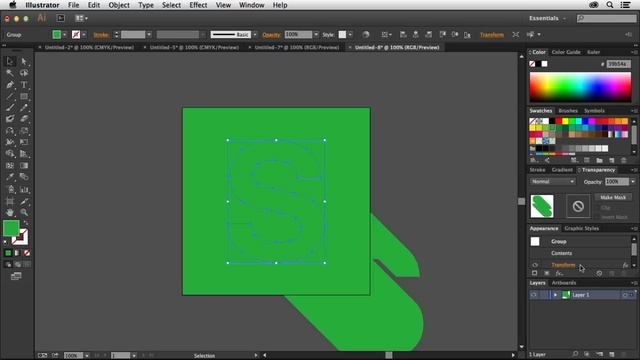Open stroke color dropdown in control bar
The image size is (640, 360).
pos(84,35)
